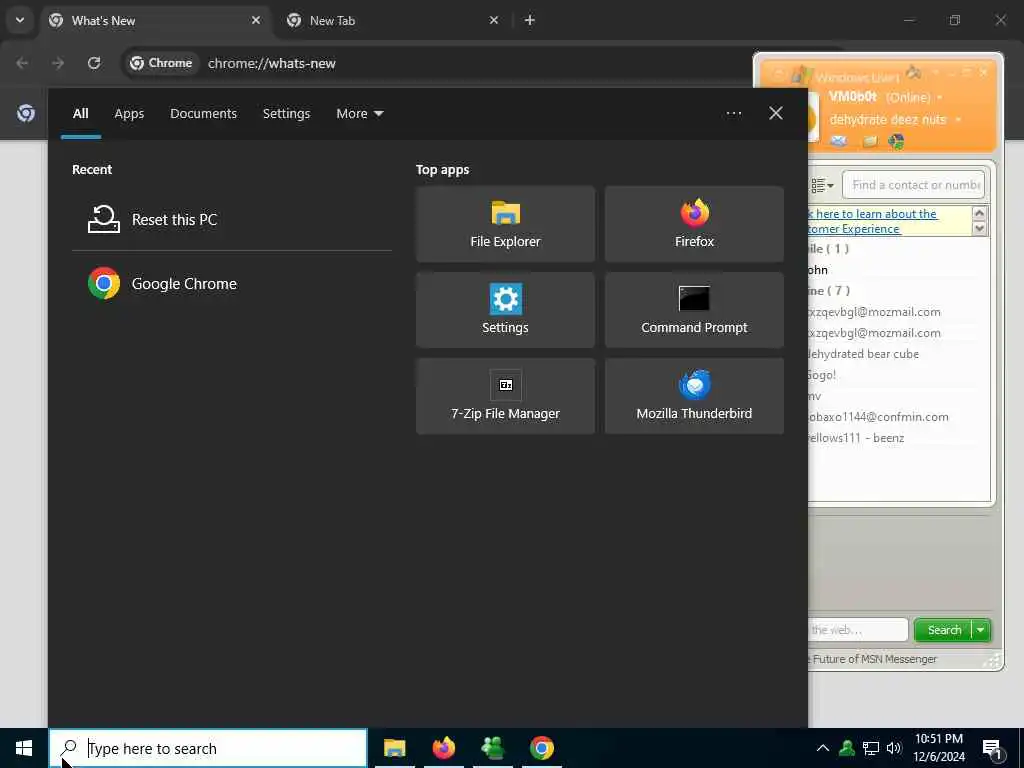Reload the Chrome page
The width and height of the screenshot is (1024, 768).
pyautogui.click(x=94, y=63)
